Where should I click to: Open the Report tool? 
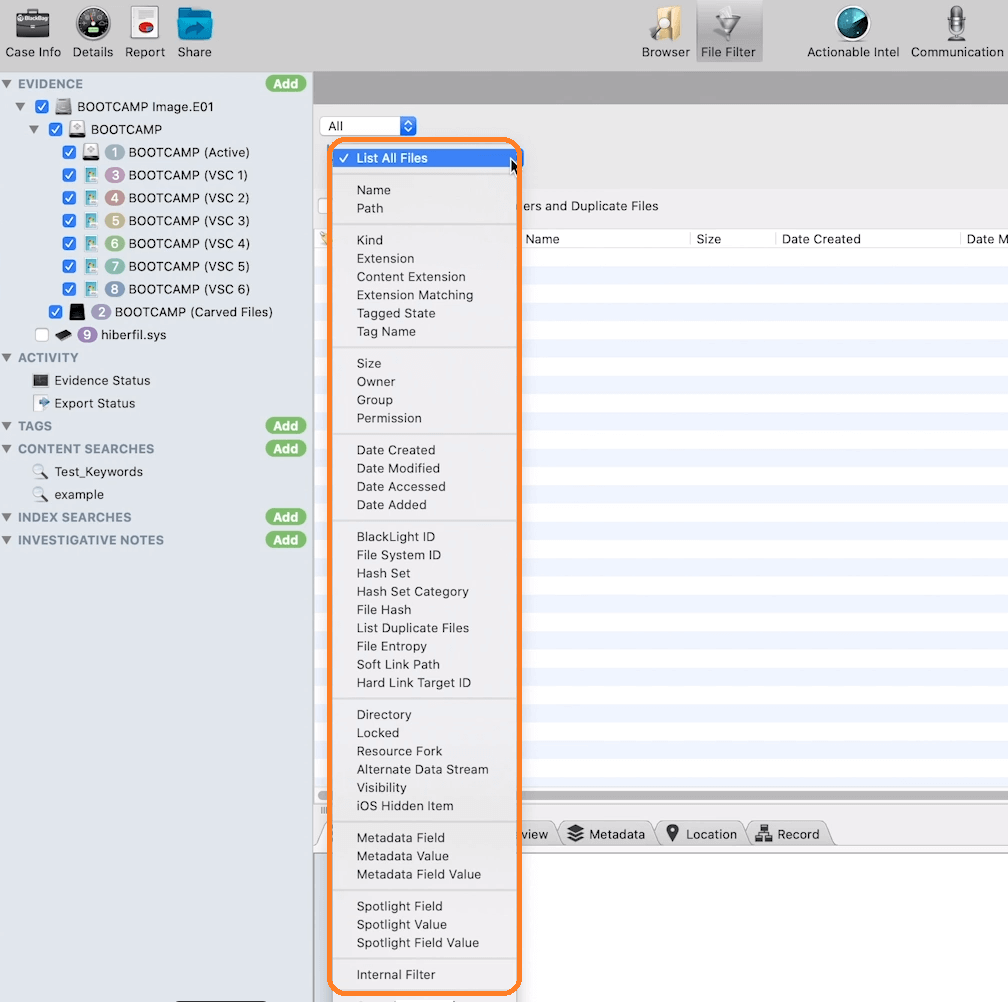coord(145,30)
